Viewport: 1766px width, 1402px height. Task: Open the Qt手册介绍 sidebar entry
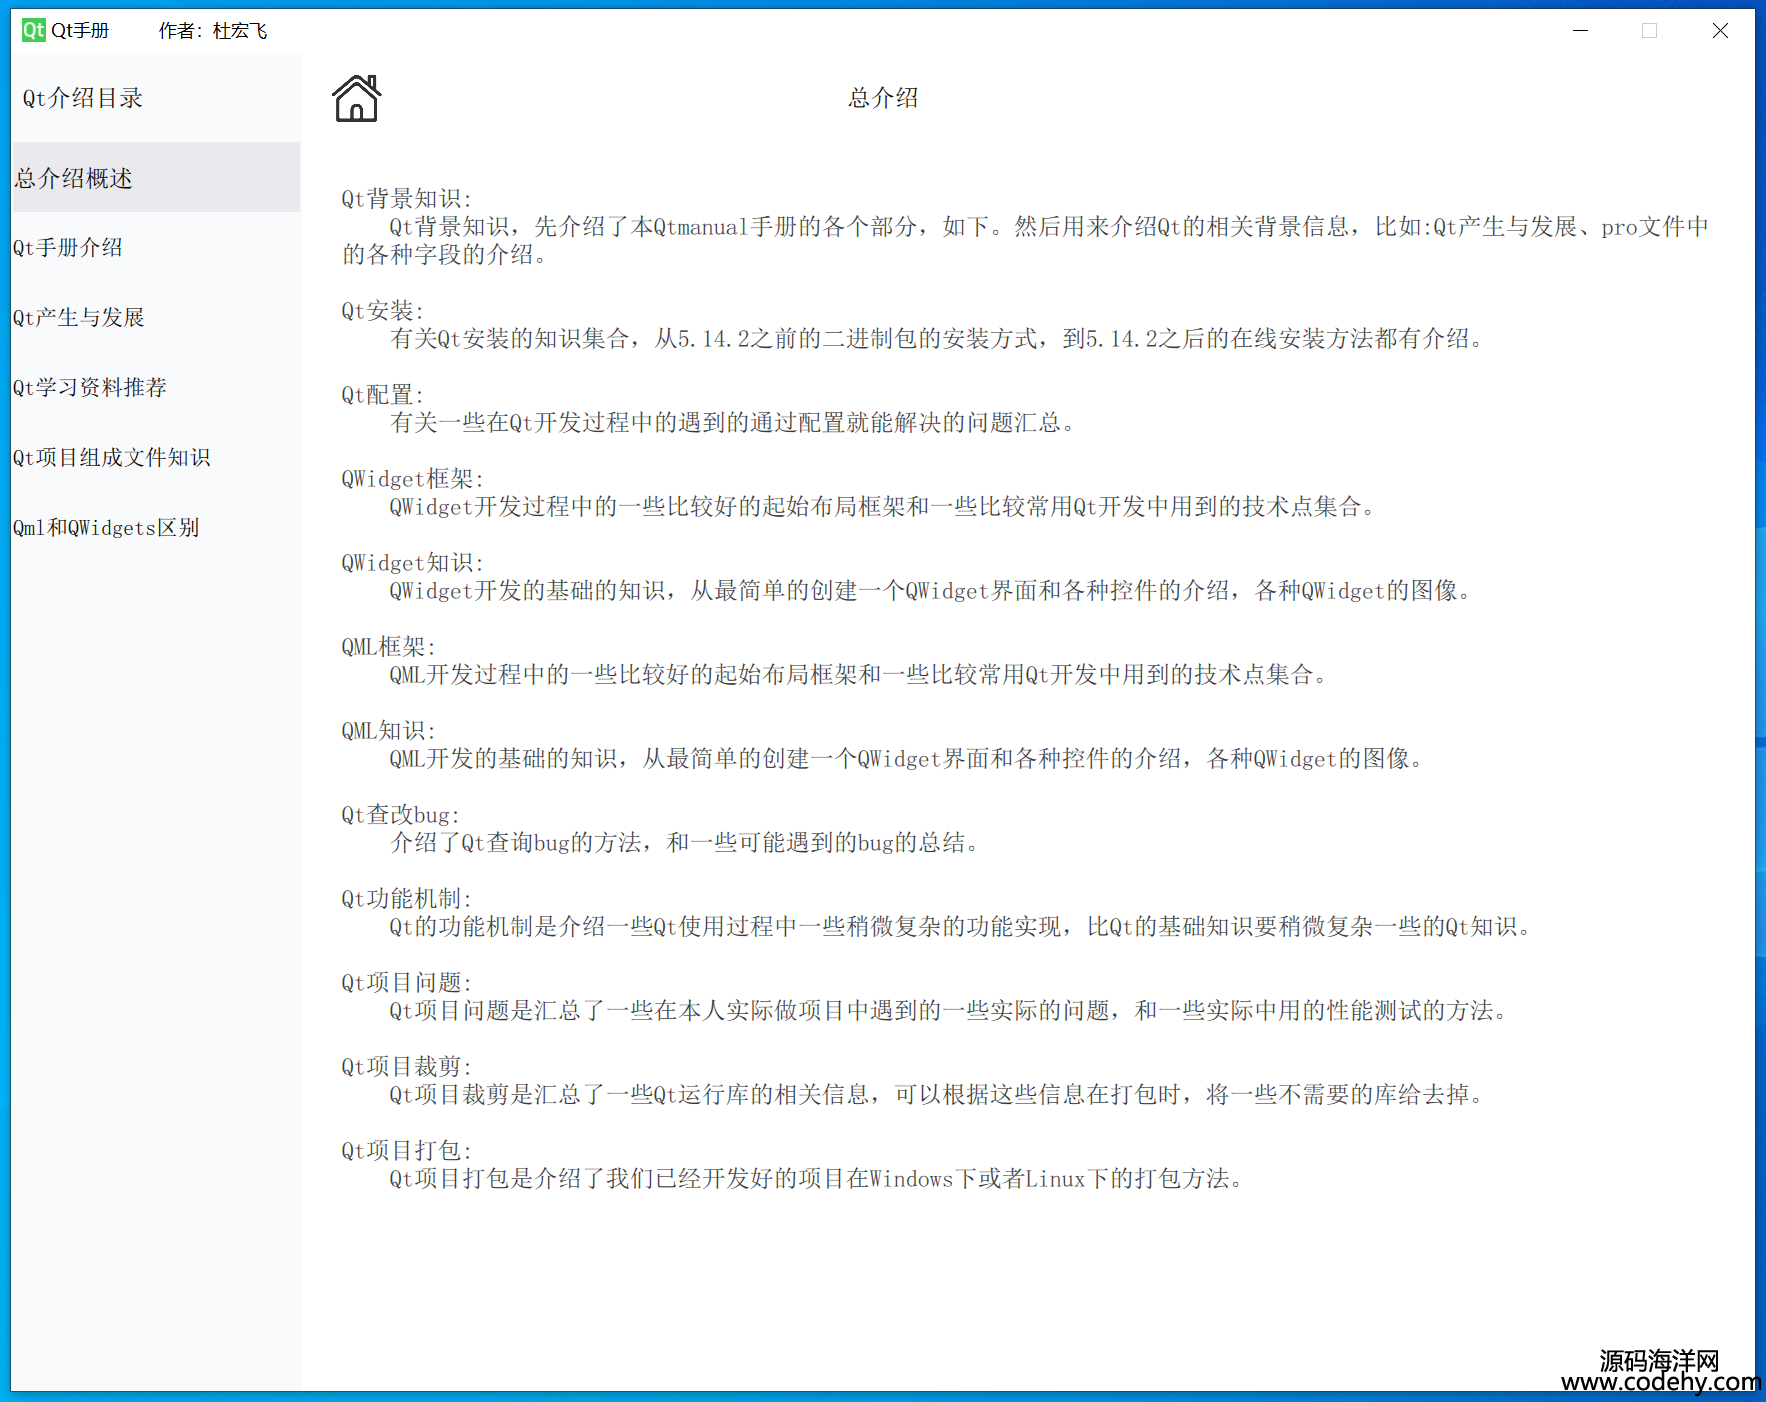(x=155, y=247)
